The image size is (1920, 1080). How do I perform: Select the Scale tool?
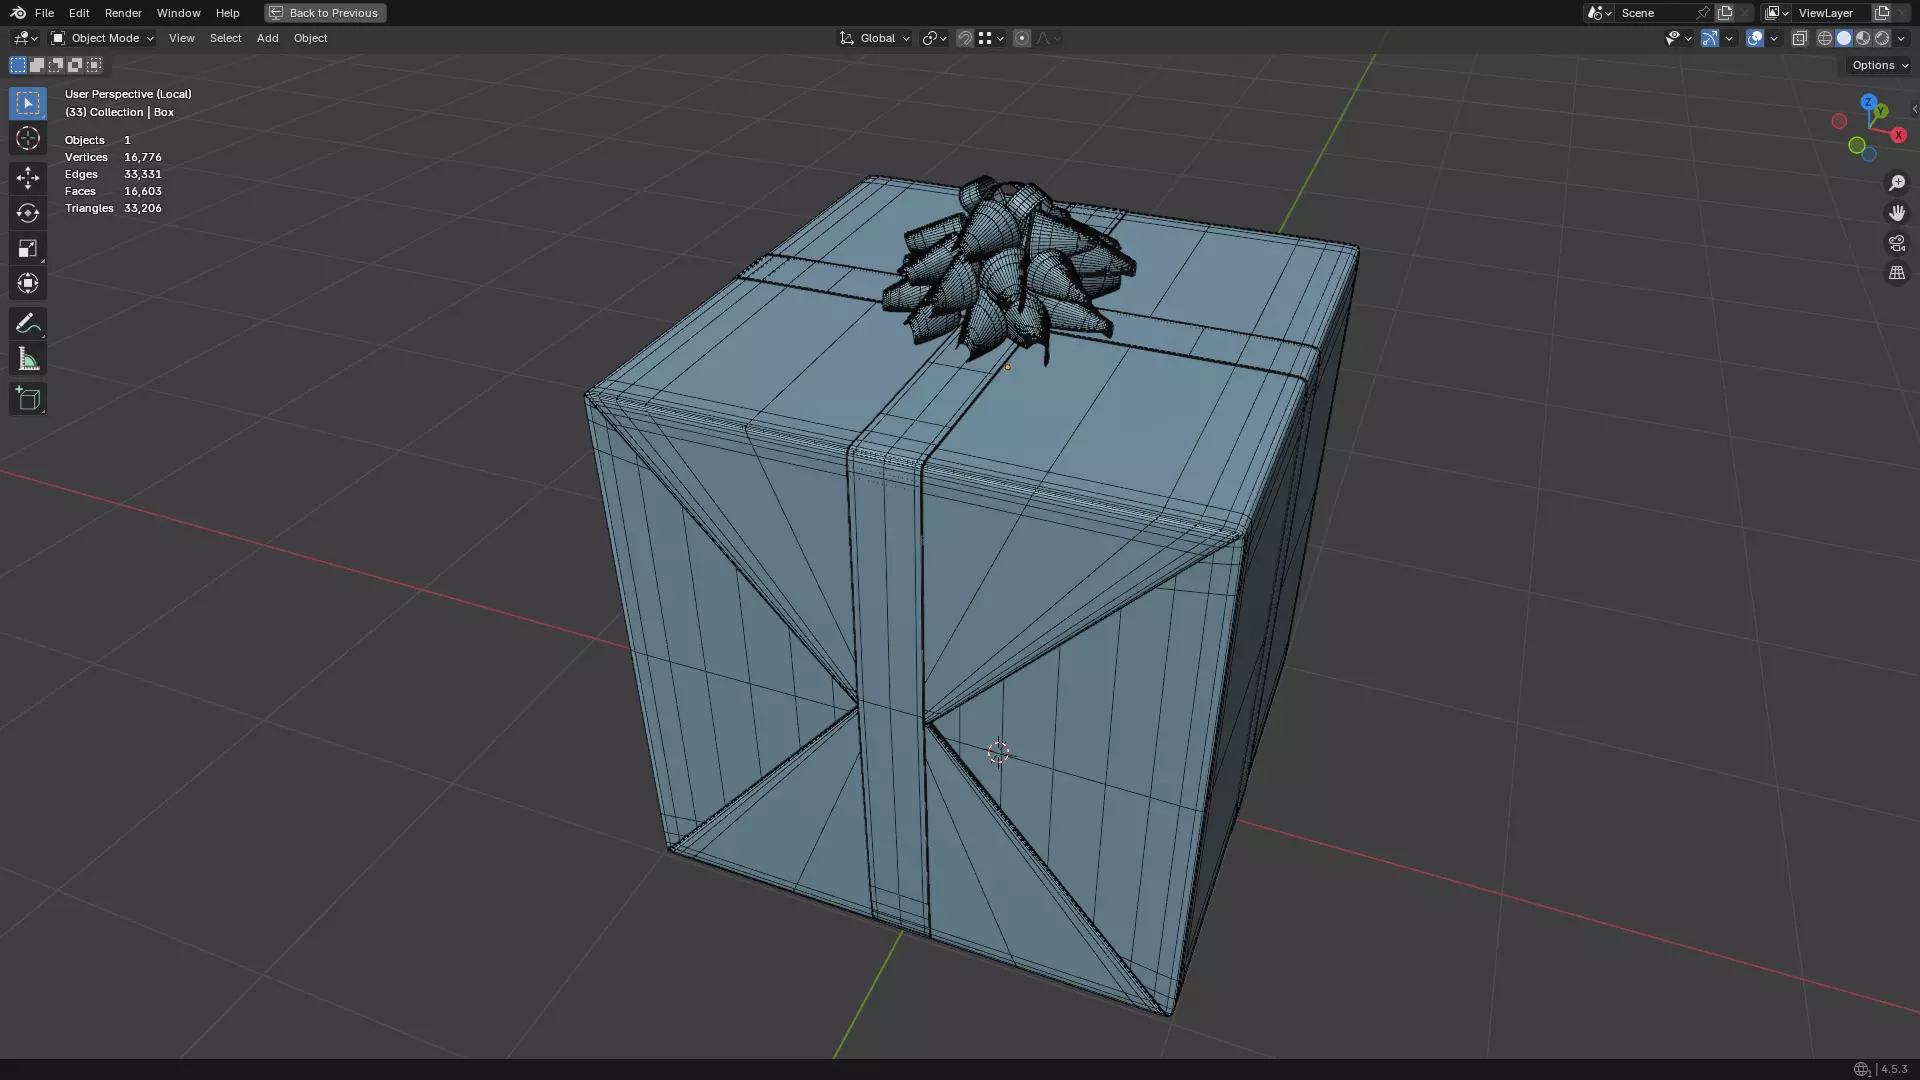(x=28, y=248)
